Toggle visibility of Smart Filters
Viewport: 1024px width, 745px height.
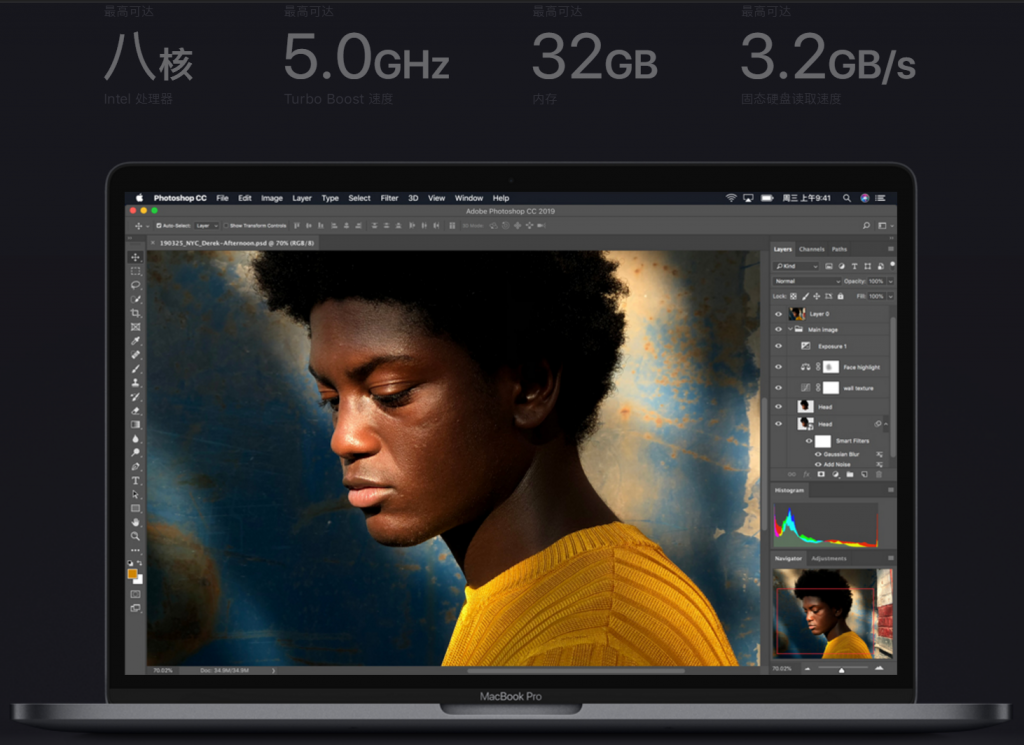[x=808, y=441]
